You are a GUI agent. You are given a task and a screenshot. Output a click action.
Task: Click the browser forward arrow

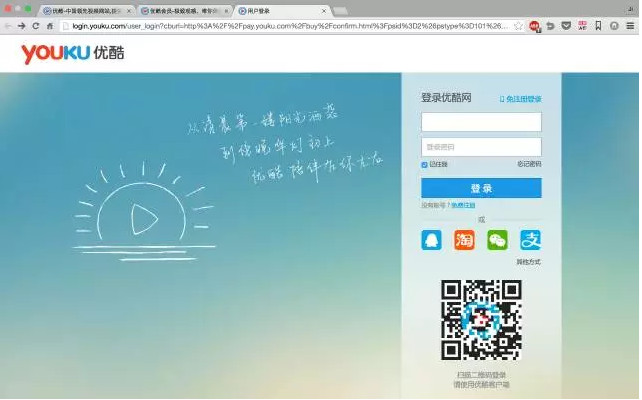tap(22, 26)
